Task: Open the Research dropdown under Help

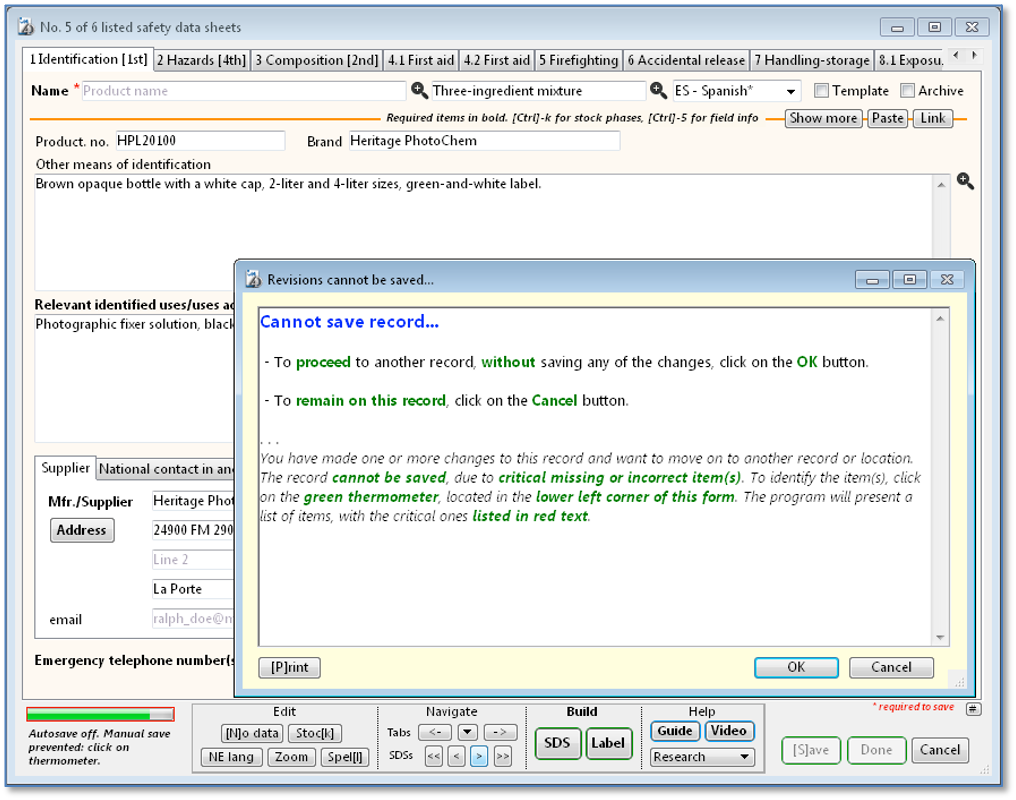Action: 702,757
